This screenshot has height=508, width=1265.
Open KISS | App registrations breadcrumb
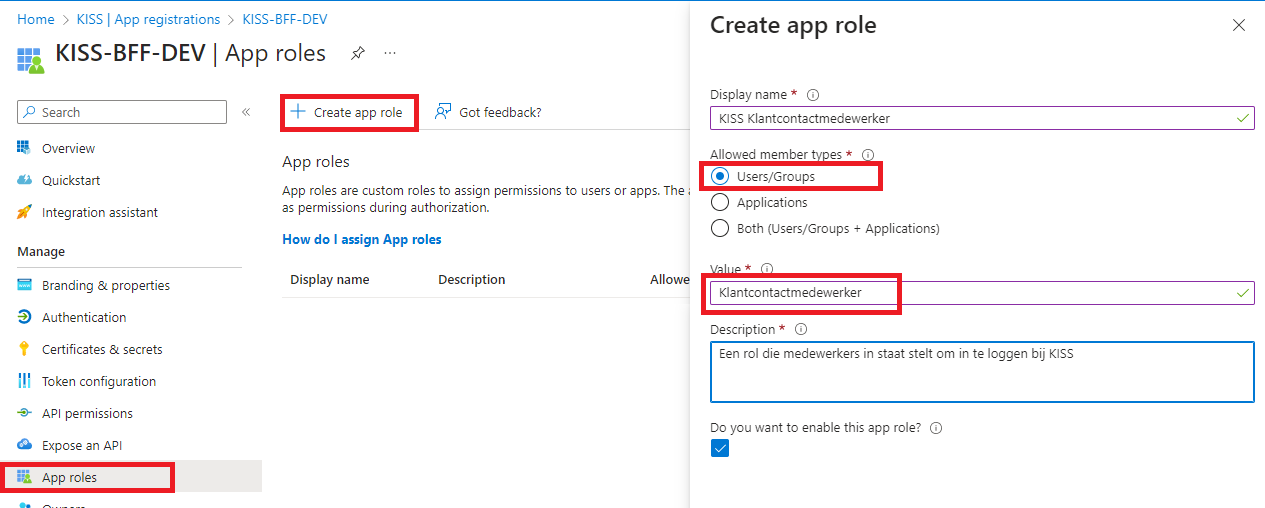pos(148,19)
